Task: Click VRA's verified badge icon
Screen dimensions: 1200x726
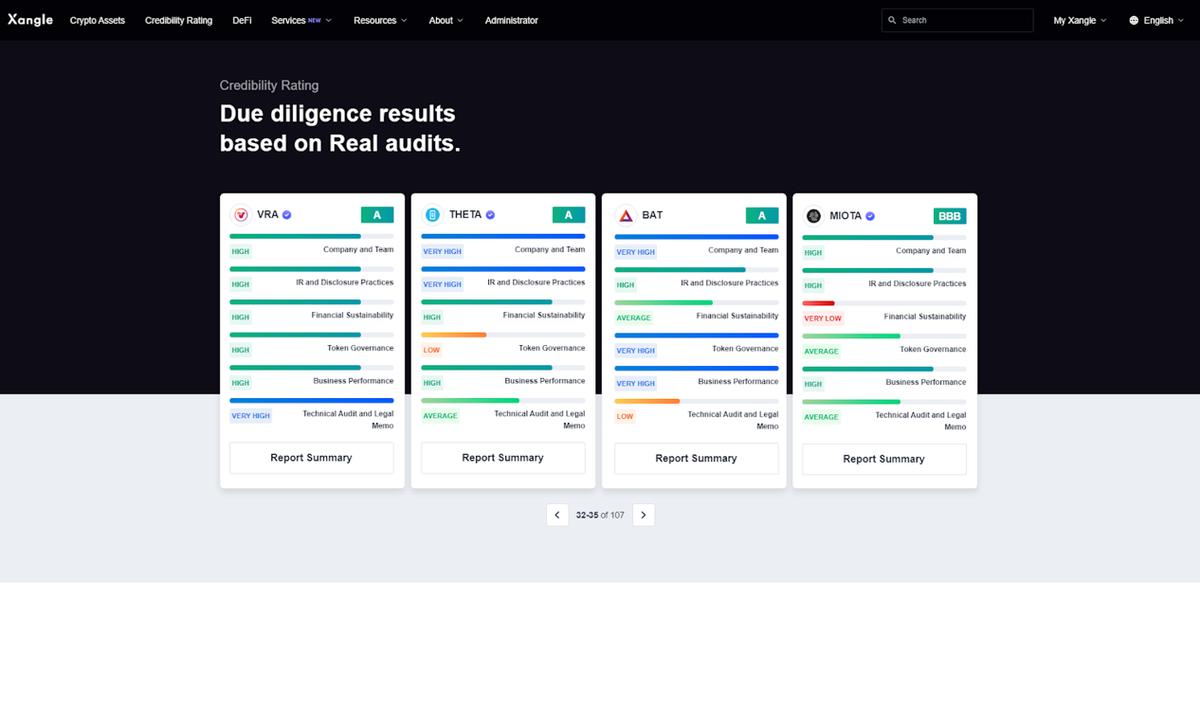Action: (287, 215)
